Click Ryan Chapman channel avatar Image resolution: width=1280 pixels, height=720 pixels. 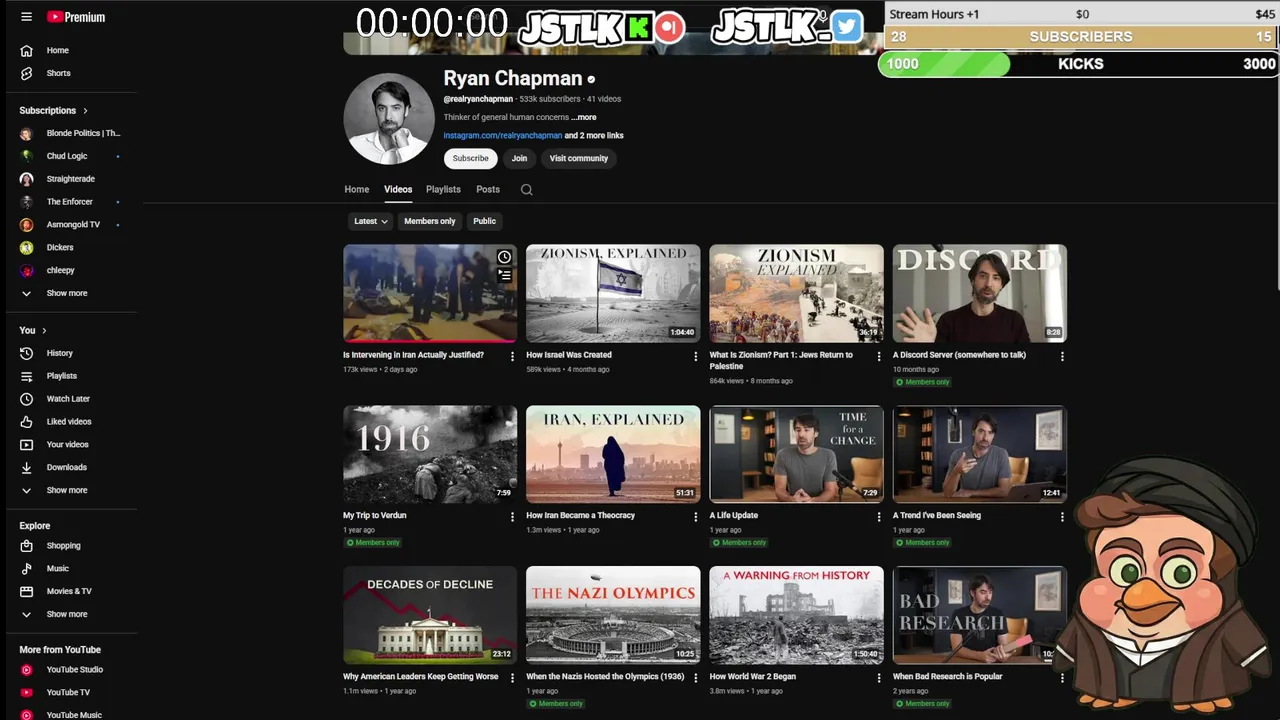tap(389, 118)
